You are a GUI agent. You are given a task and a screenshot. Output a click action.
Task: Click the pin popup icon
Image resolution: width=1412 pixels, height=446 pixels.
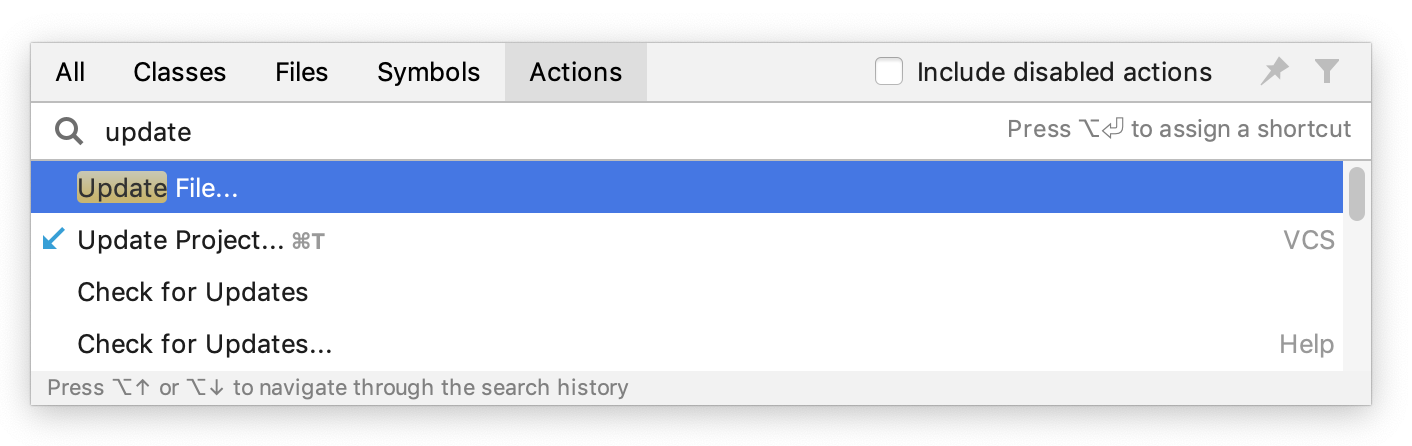pos(1274,72)
